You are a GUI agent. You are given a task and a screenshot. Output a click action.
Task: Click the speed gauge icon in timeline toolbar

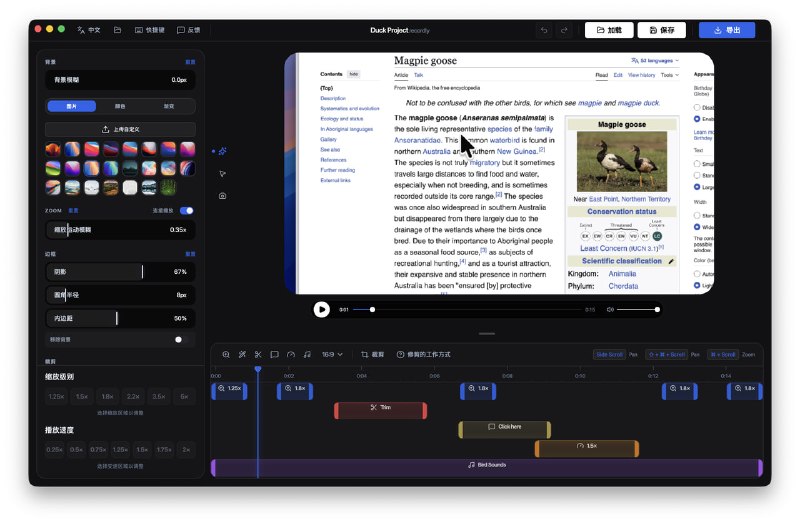coord(291,354)
